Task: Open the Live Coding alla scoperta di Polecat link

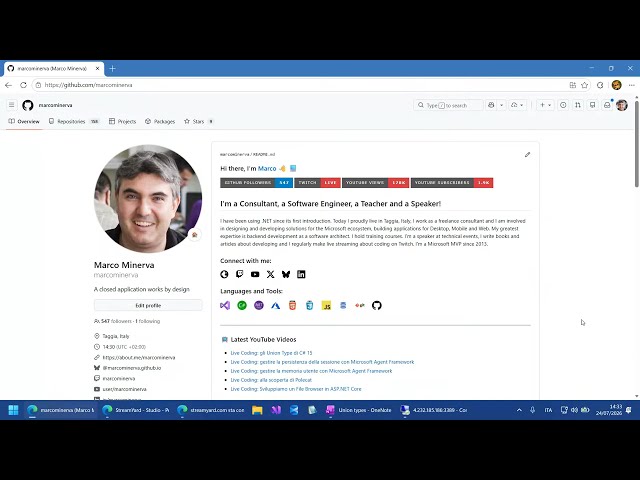Action: click(x=271, y=380)
